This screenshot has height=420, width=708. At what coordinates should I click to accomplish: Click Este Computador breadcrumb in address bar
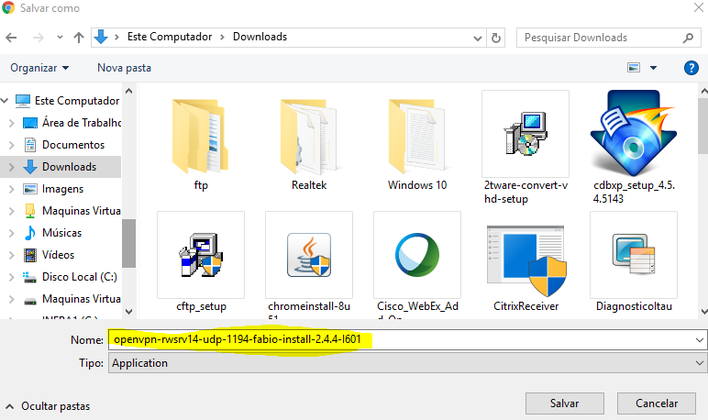[x=169, y=37]
